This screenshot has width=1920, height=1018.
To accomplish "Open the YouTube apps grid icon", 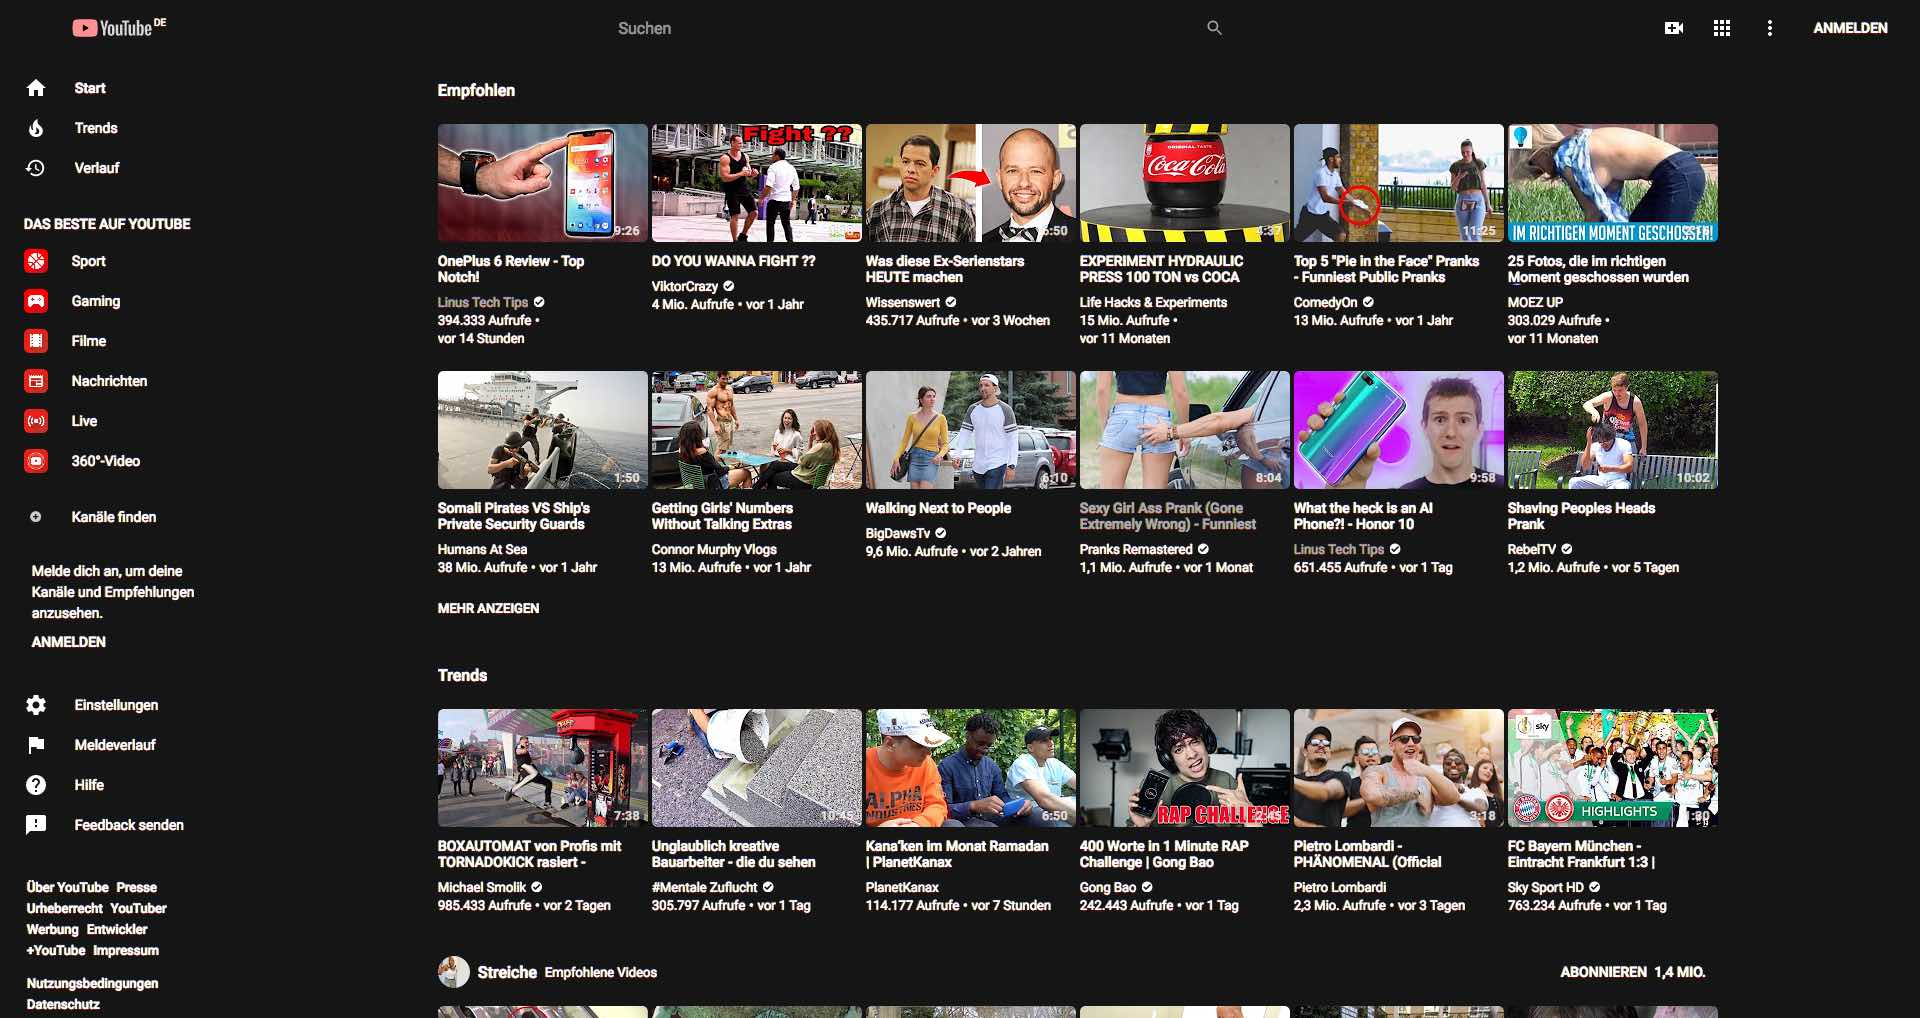I will pos(1722,28).
